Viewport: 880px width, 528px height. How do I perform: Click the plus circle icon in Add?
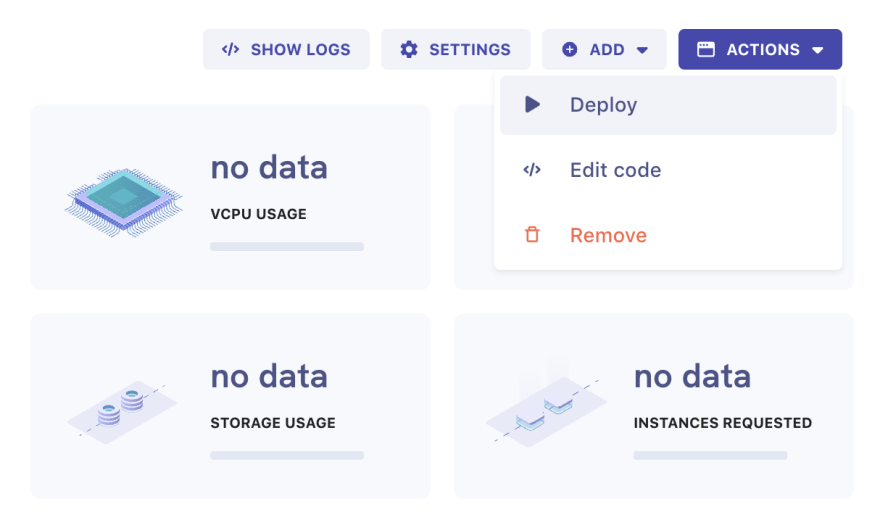[570, 49]
